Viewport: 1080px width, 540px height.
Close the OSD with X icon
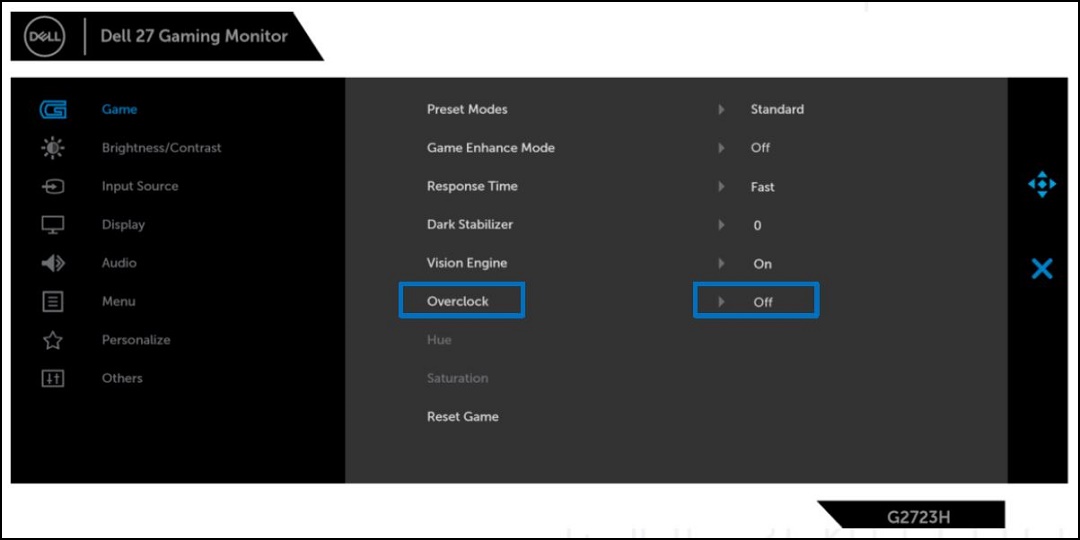coord(1042,268)
